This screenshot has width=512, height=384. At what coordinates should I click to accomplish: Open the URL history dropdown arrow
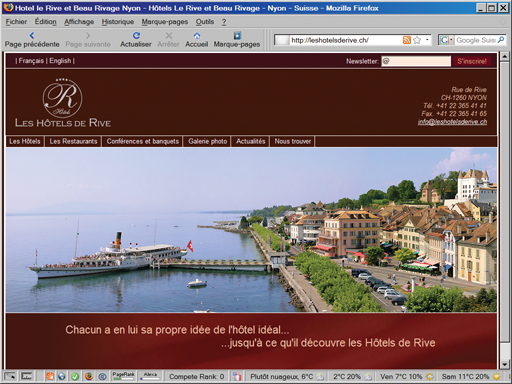427,40
